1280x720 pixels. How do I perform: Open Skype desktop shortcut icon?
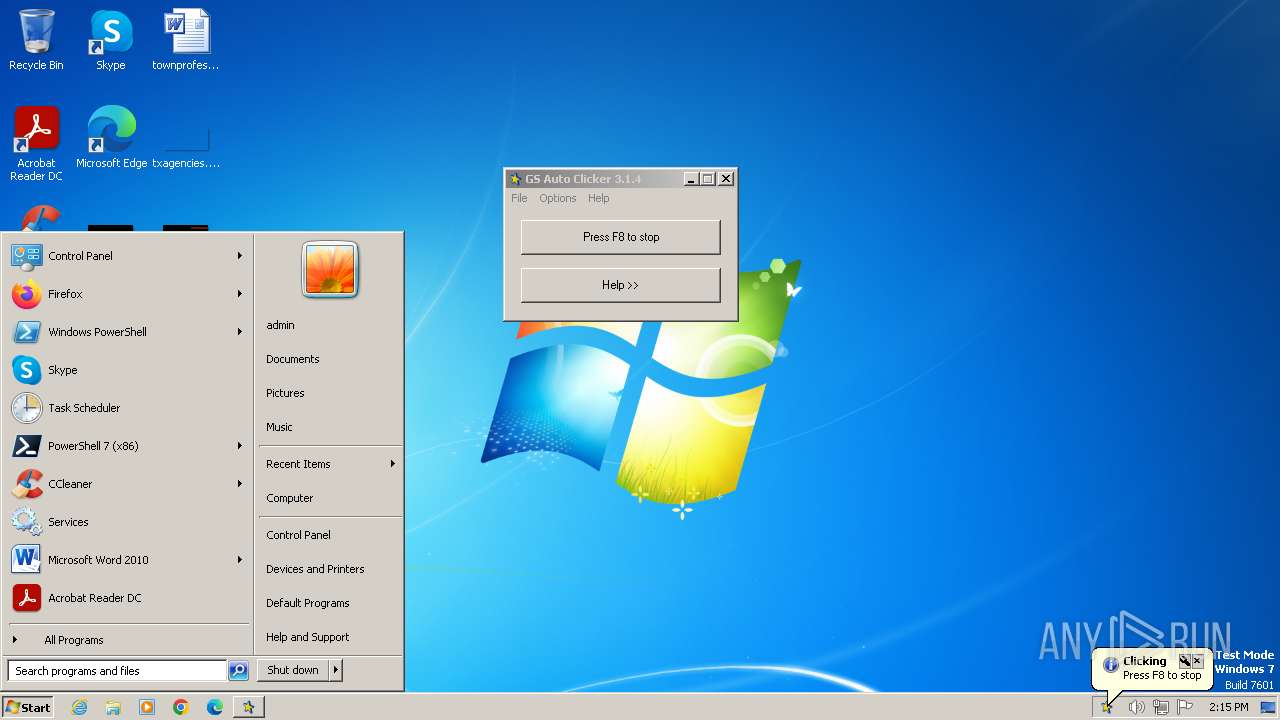click(x=111, y=40)
